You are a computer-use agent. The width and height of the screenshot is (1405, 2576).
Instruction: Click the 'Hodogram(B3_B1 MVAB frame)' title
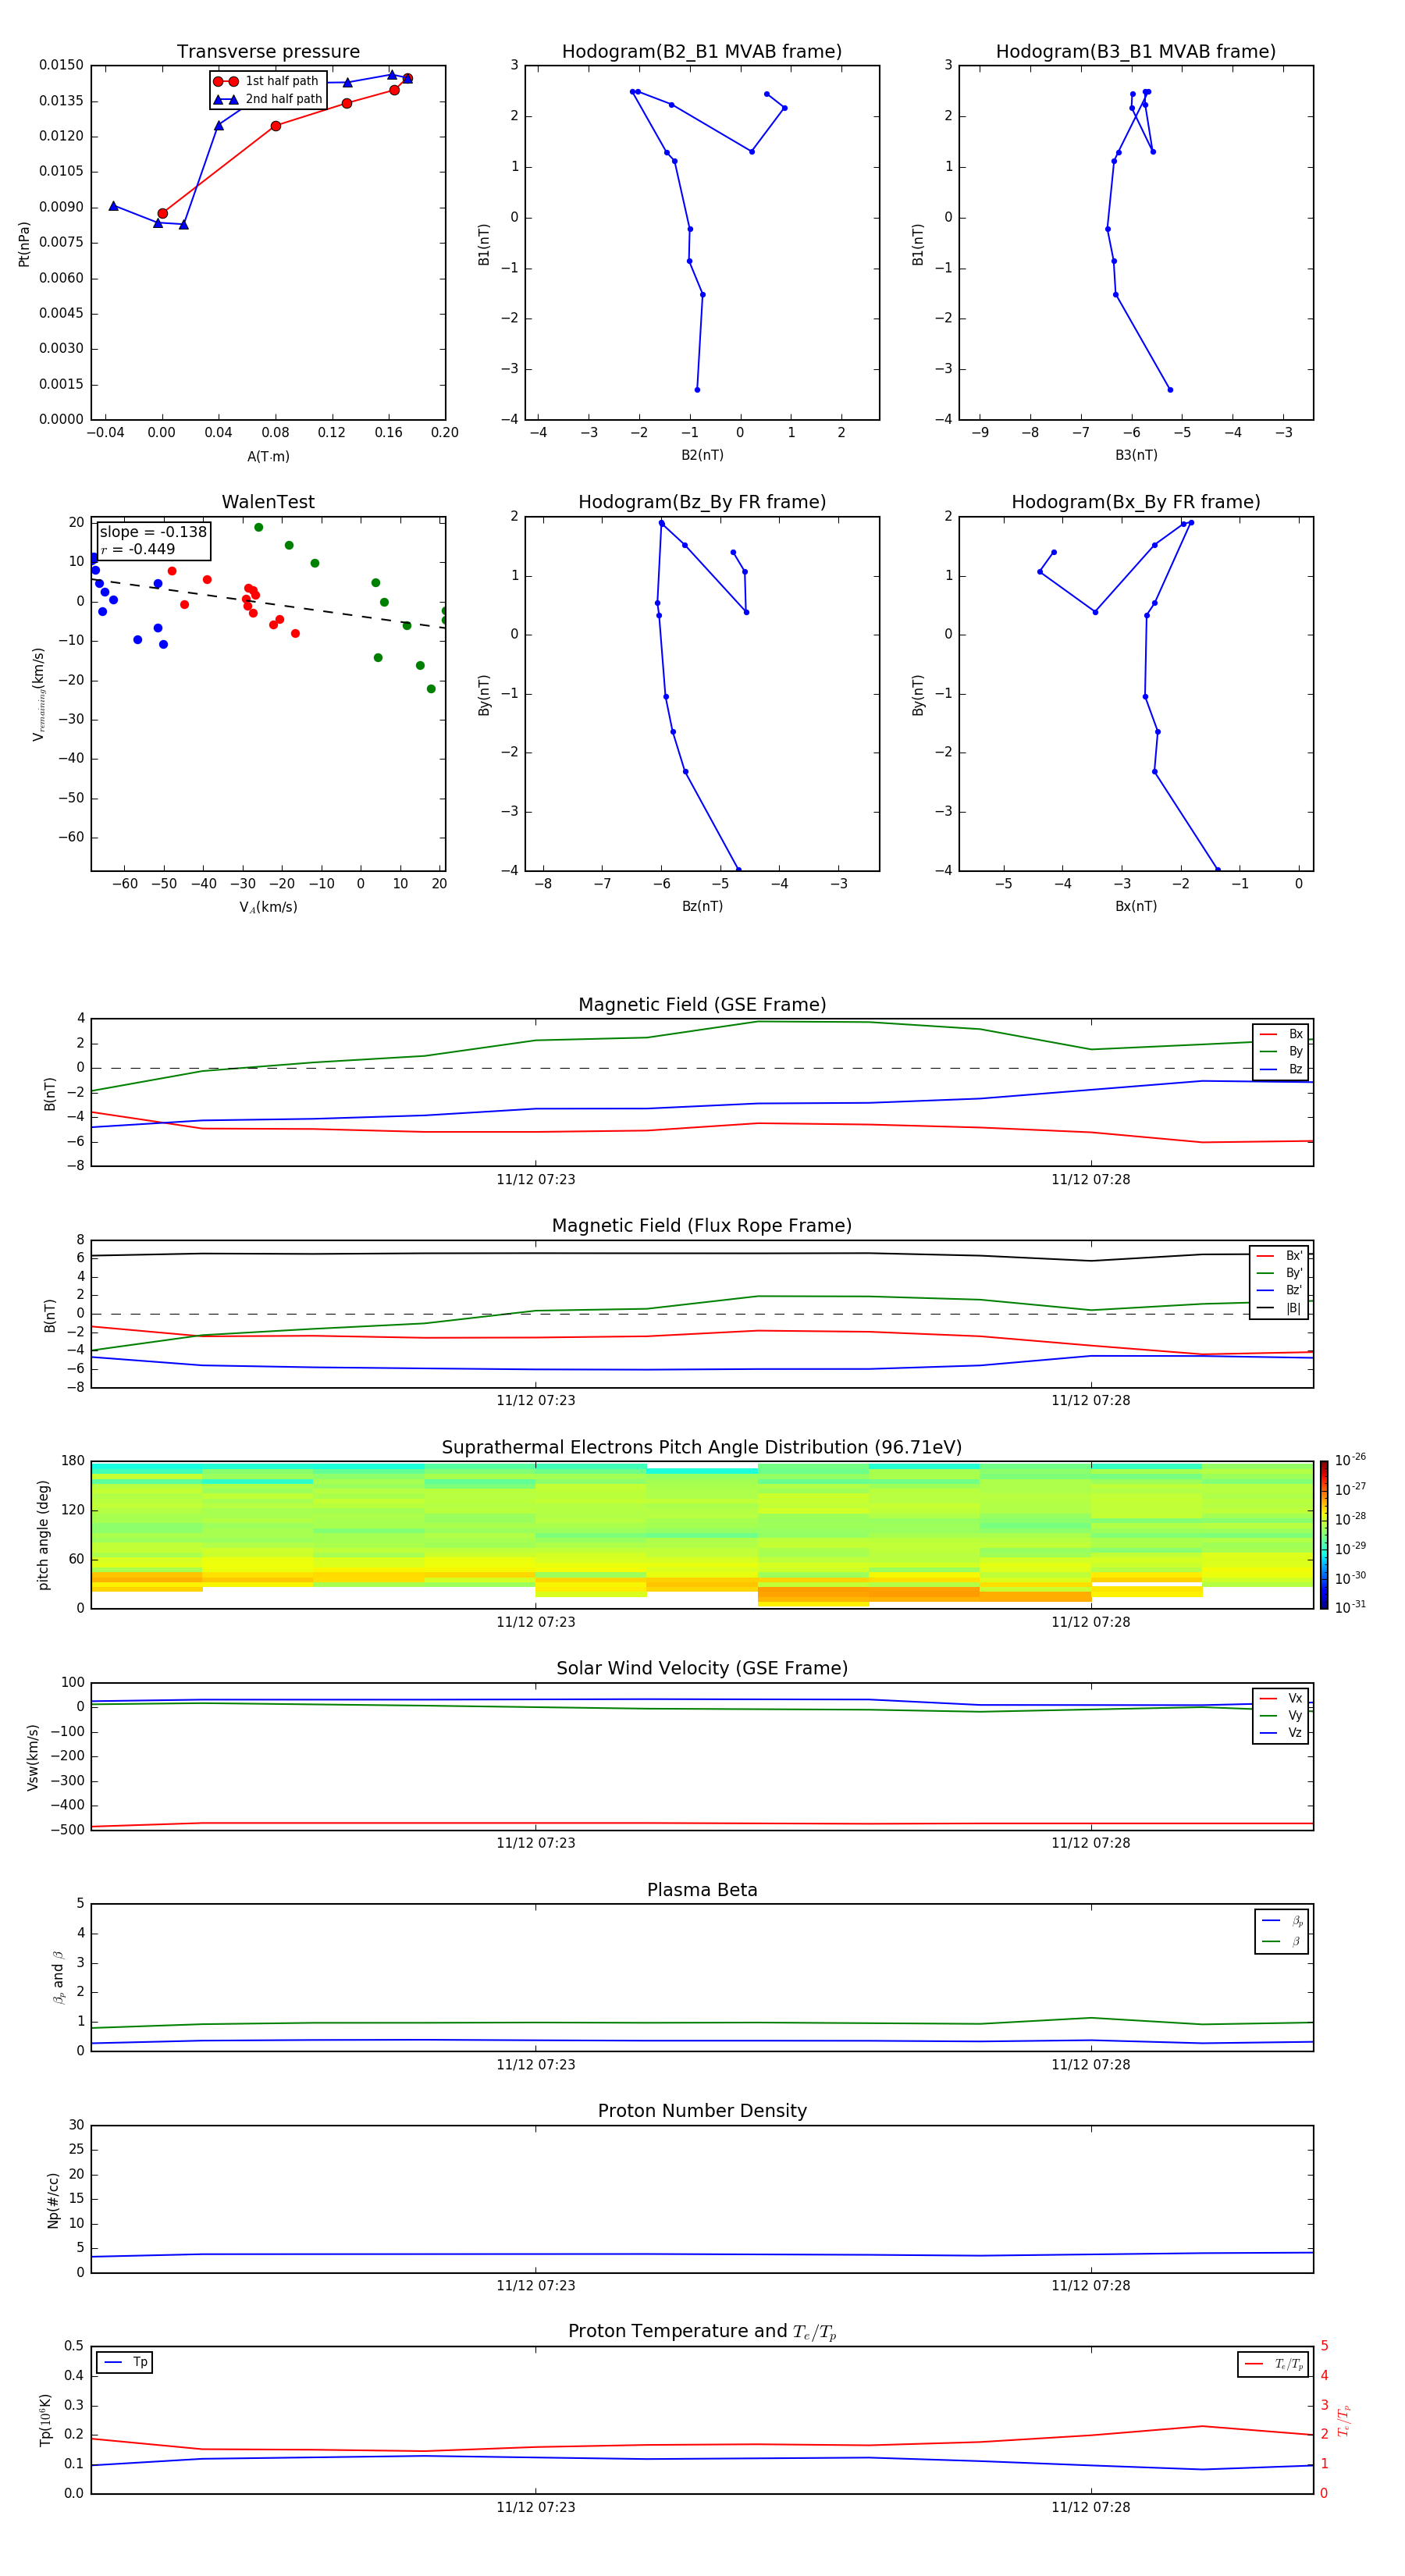coord(1136,52)
